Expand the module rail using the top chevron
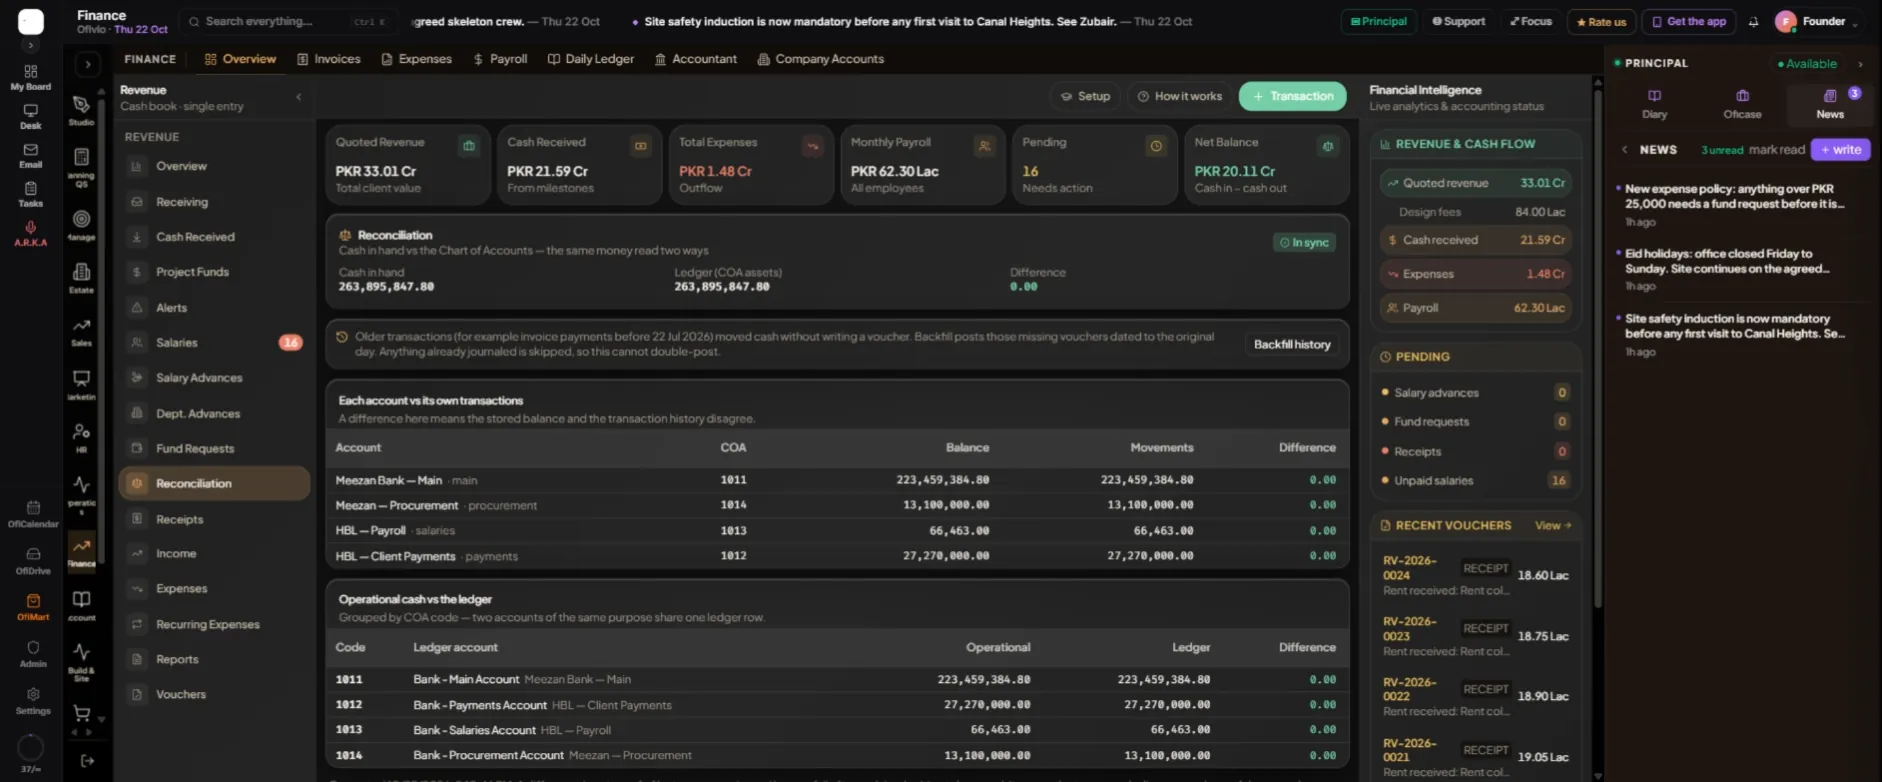Image resolution: width=1882 pixels, height=782 pixels. [x=88, y=64]
